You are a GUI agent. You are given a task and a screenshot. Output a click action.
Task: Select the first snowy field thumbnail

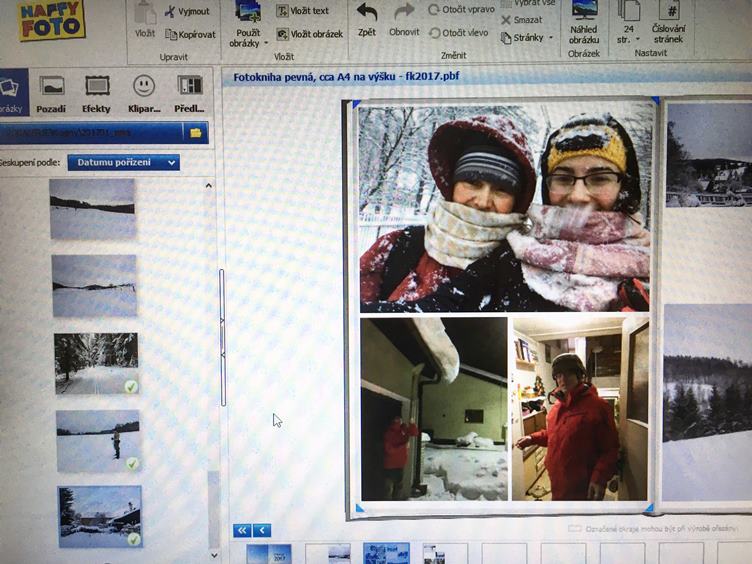[93, 209]
